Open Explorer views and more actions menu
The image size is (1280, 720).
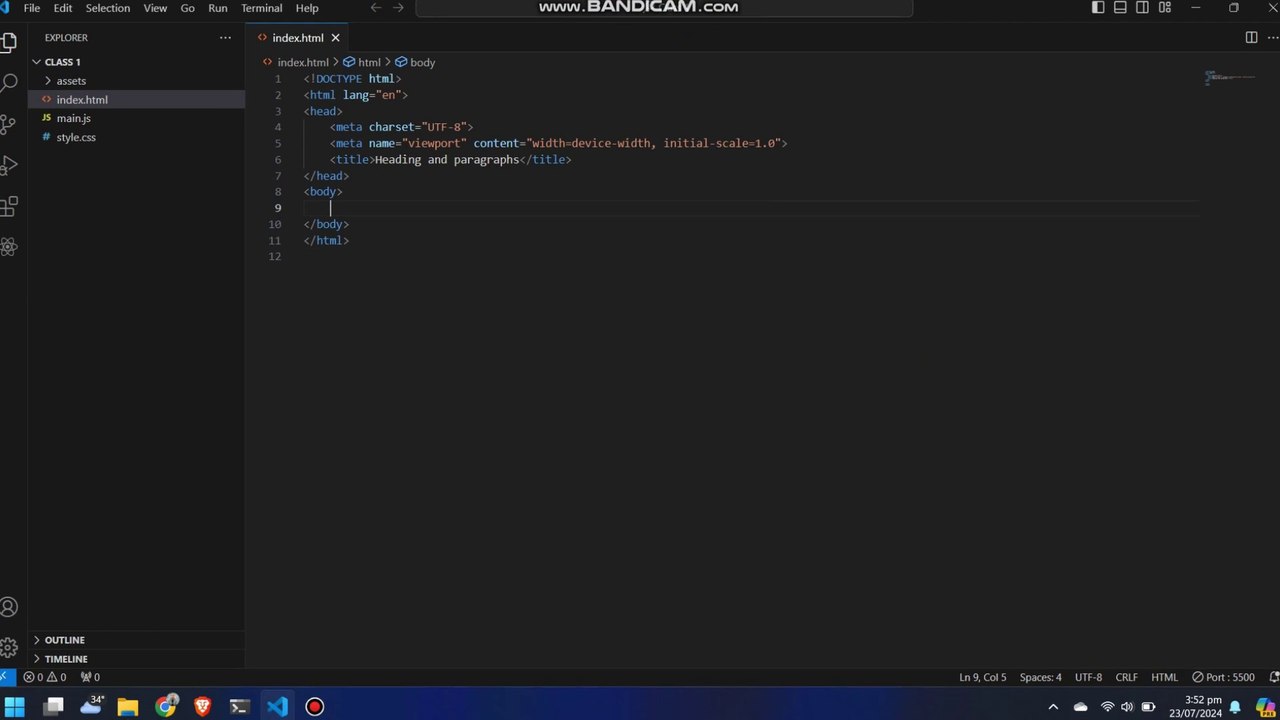point(225,38)
